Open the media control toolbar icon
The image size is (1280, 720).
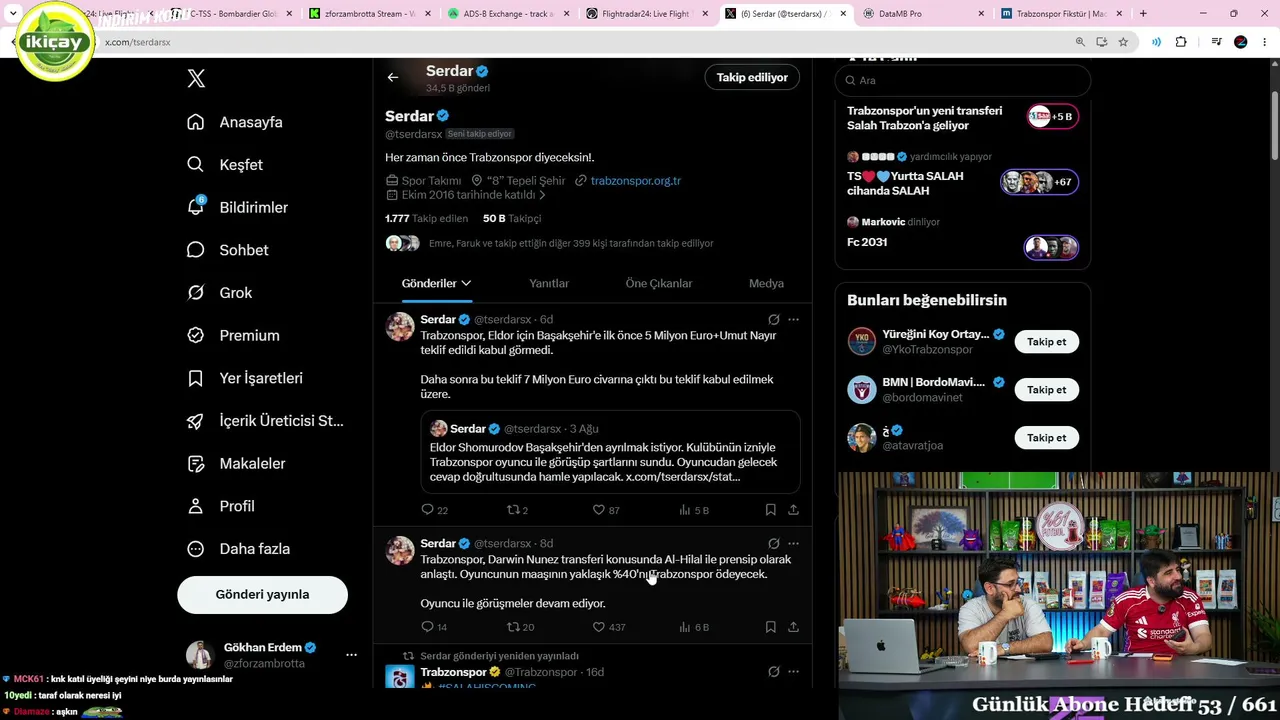click(x=1216, y=42)
